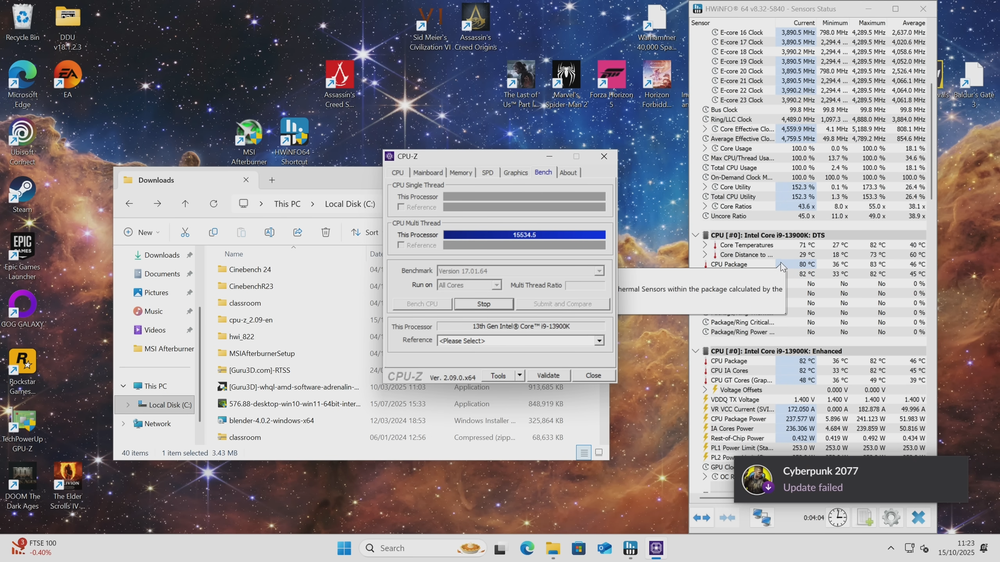Click the Validate button in CPU-Z
1000x562 pixels.
coord(548,376)
